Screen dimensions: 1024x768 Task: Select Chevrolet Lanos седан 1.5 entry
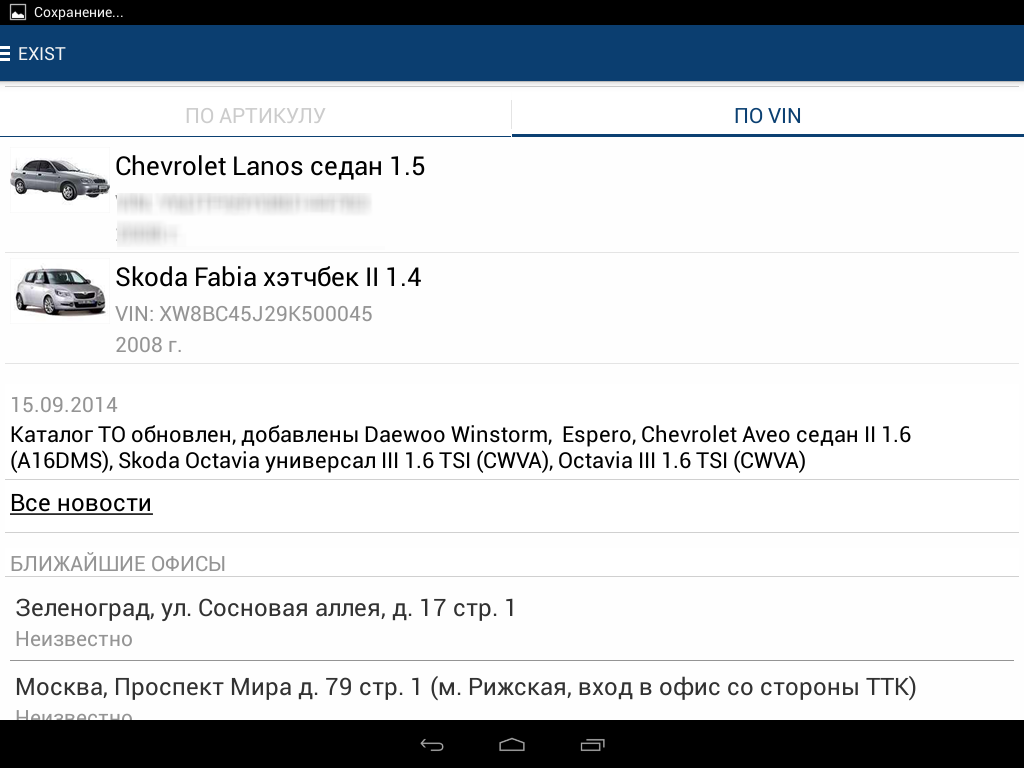270,167
